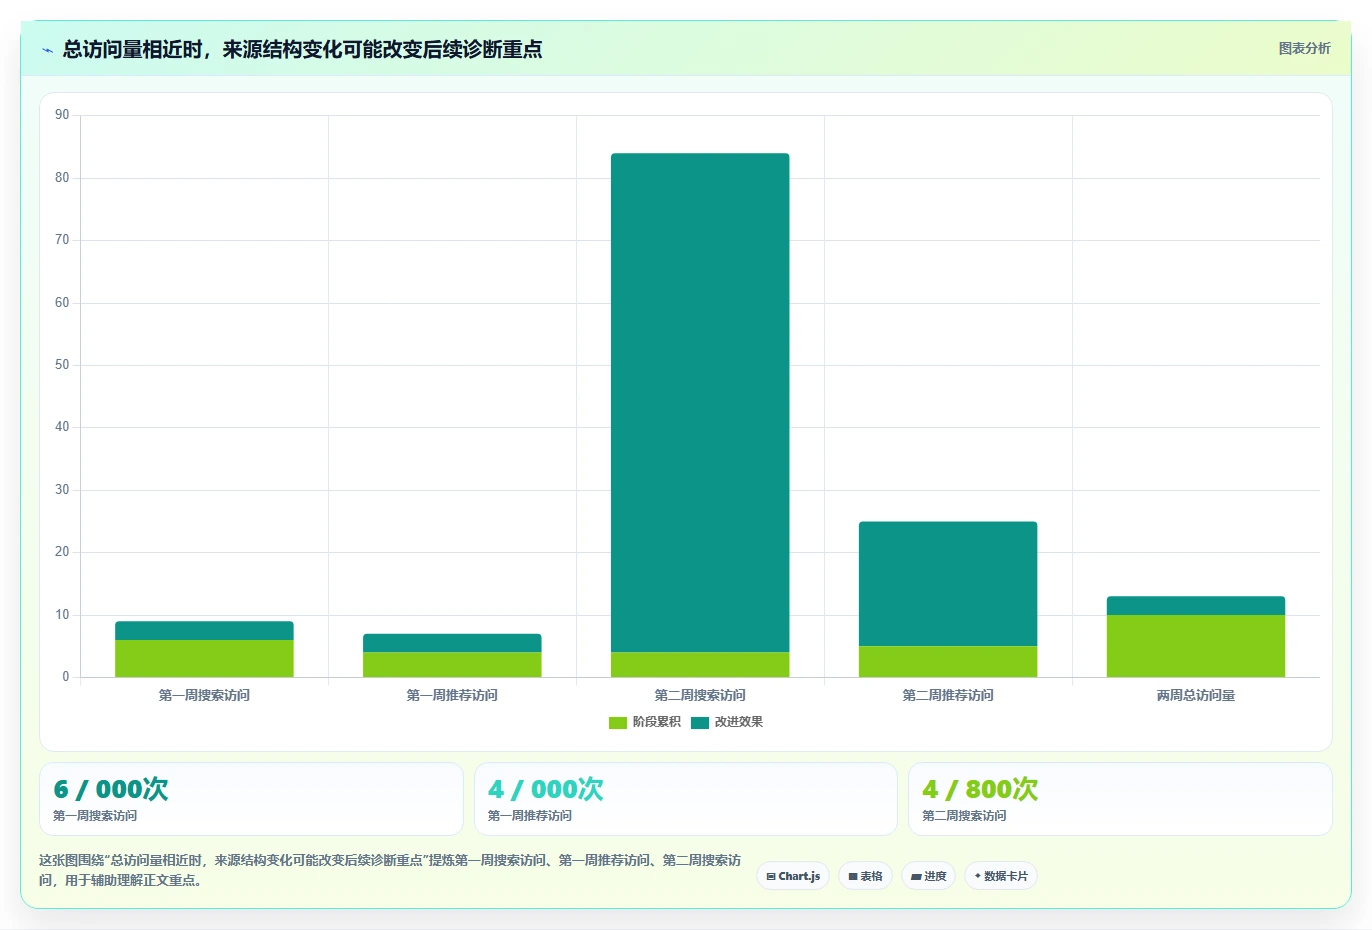This screenshot has width=1372, height=930.
Task: Click the 两周总访问量 x-axis label
Action: (1196, 695)
